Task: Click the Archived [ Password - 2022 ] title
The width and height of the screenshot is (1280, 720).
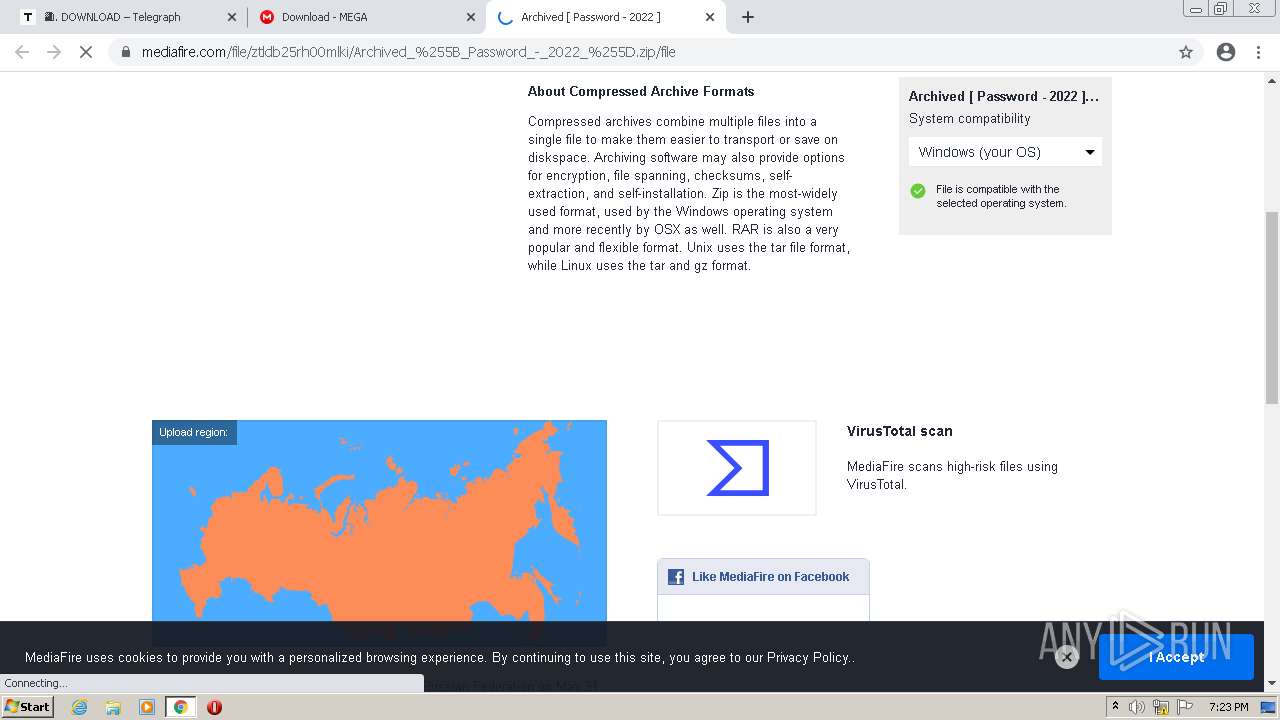Action: coord(1004,96)
